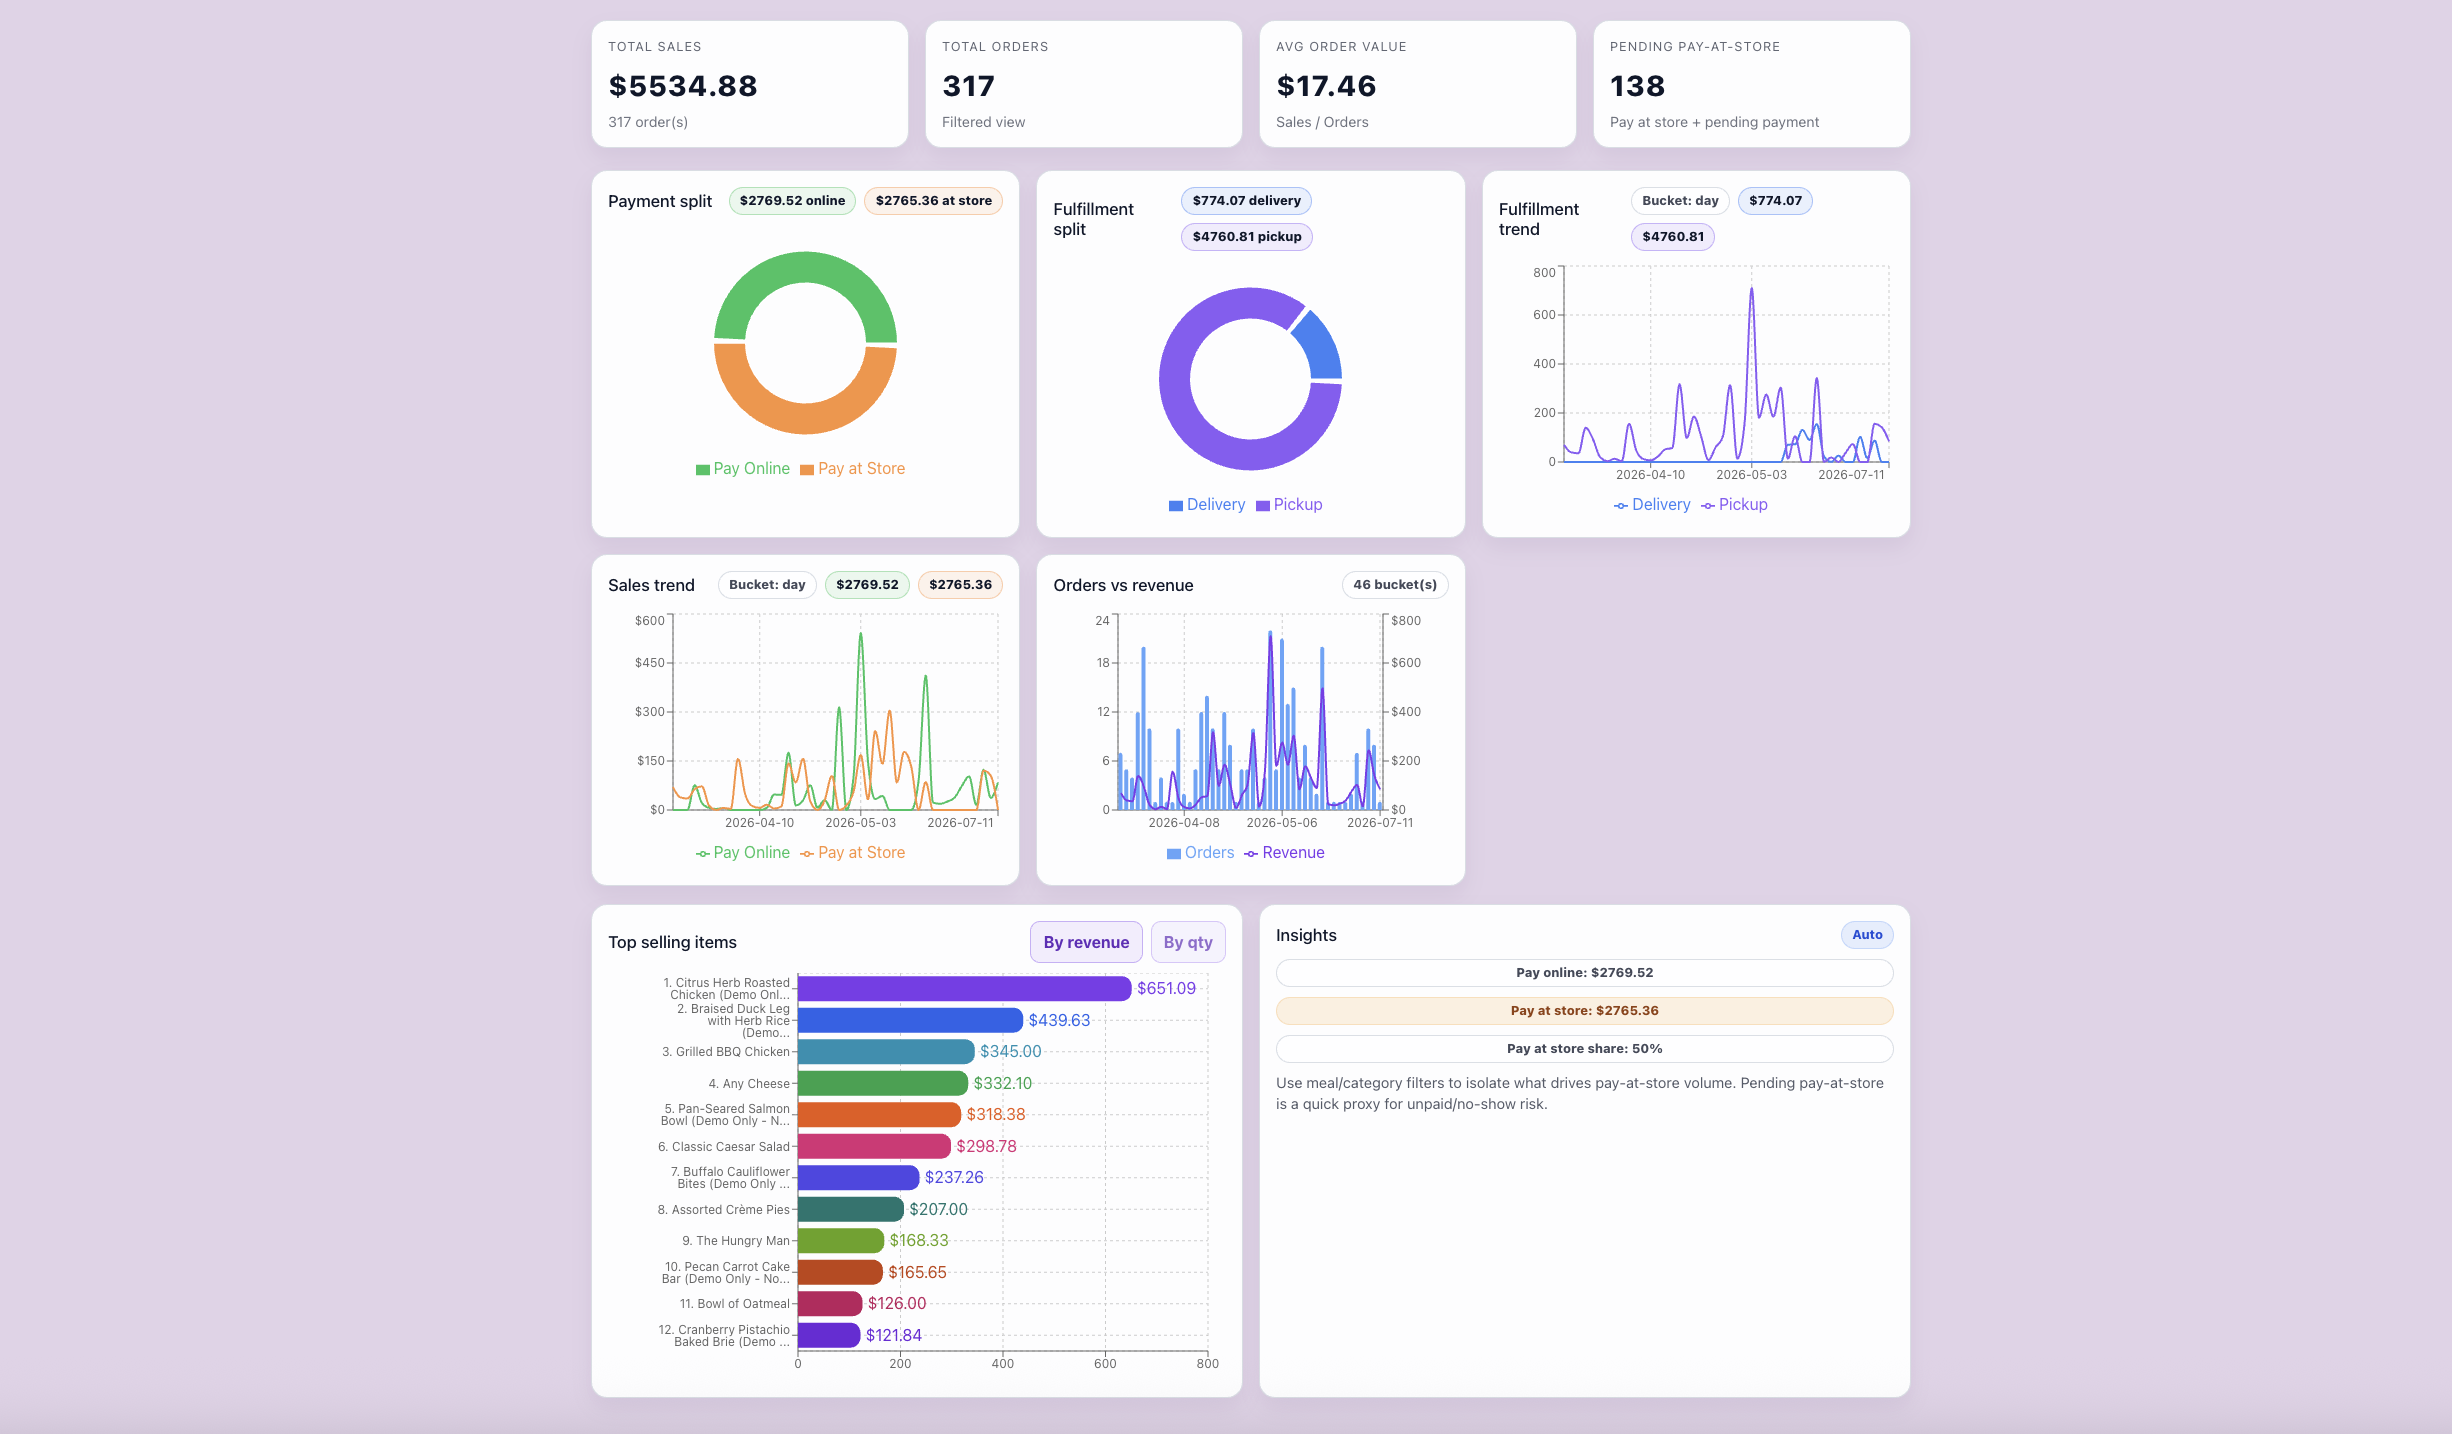Click the Pending Pay-At-Store 138 value

coord(1637,86)
